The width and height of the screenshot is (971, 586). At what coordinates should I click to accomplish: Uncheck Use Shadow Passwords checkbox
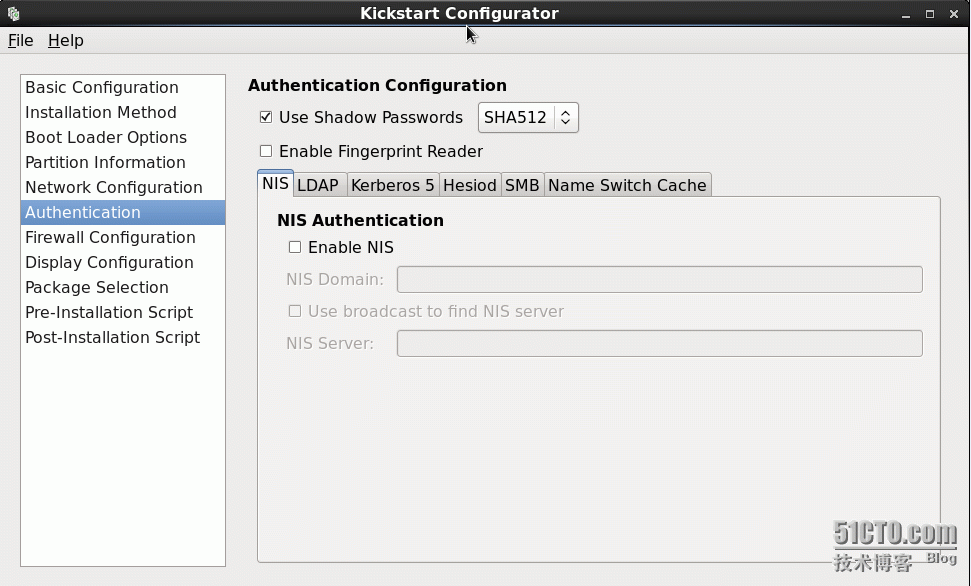coord(266,117)
